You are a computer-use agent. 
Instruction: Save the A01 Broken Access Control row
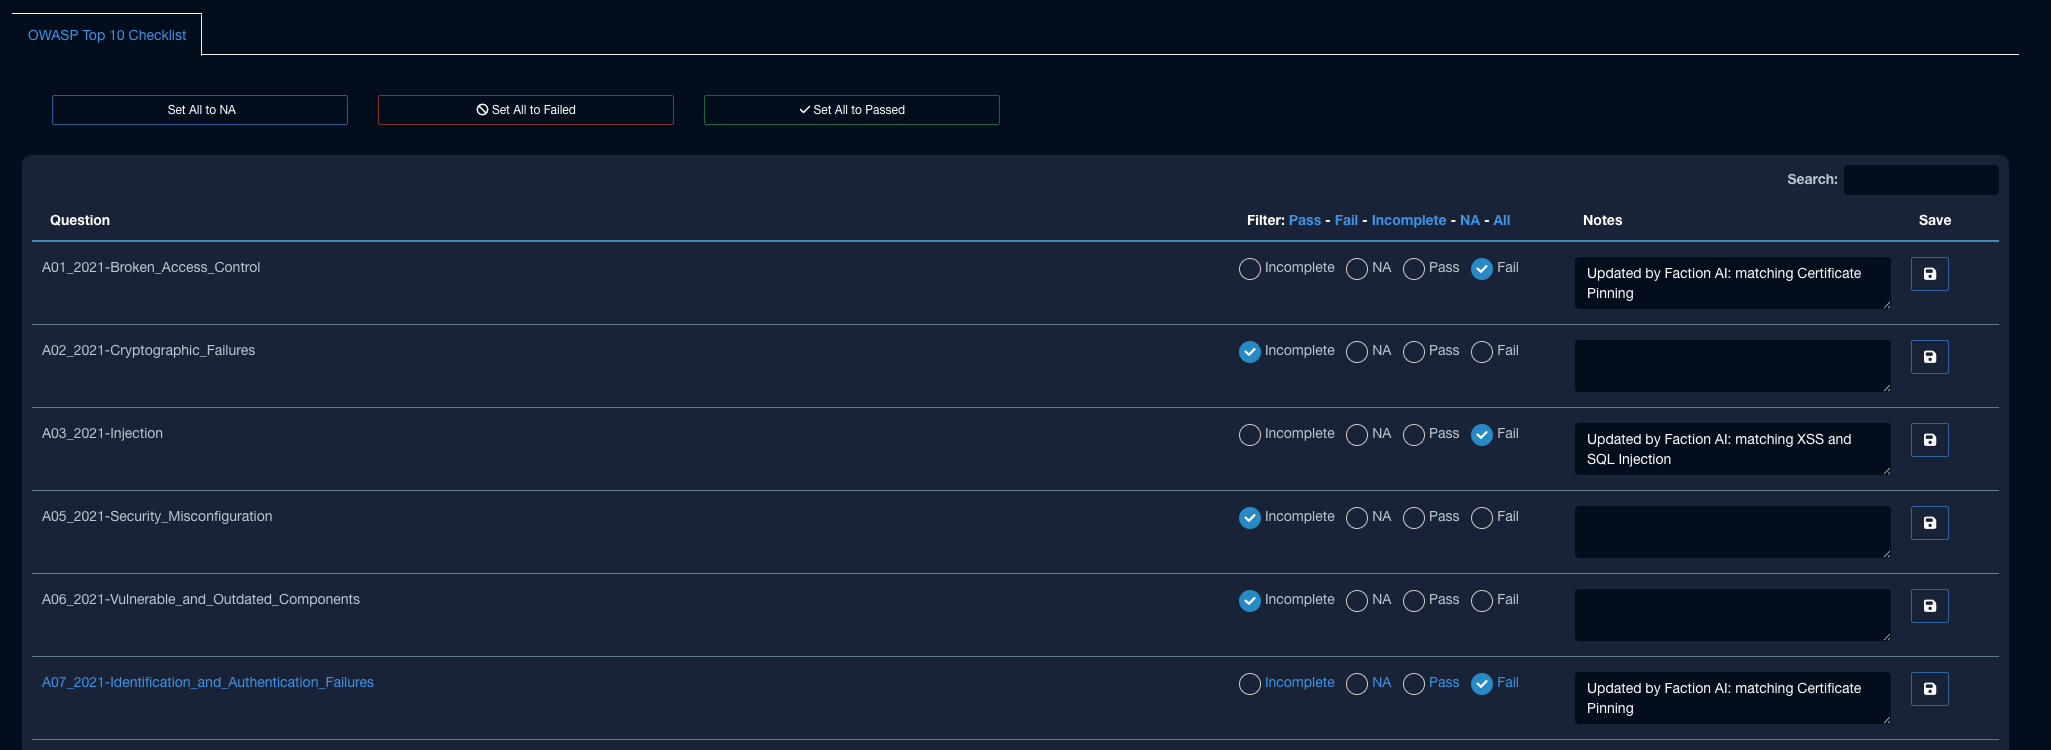tap(1929, 274)
